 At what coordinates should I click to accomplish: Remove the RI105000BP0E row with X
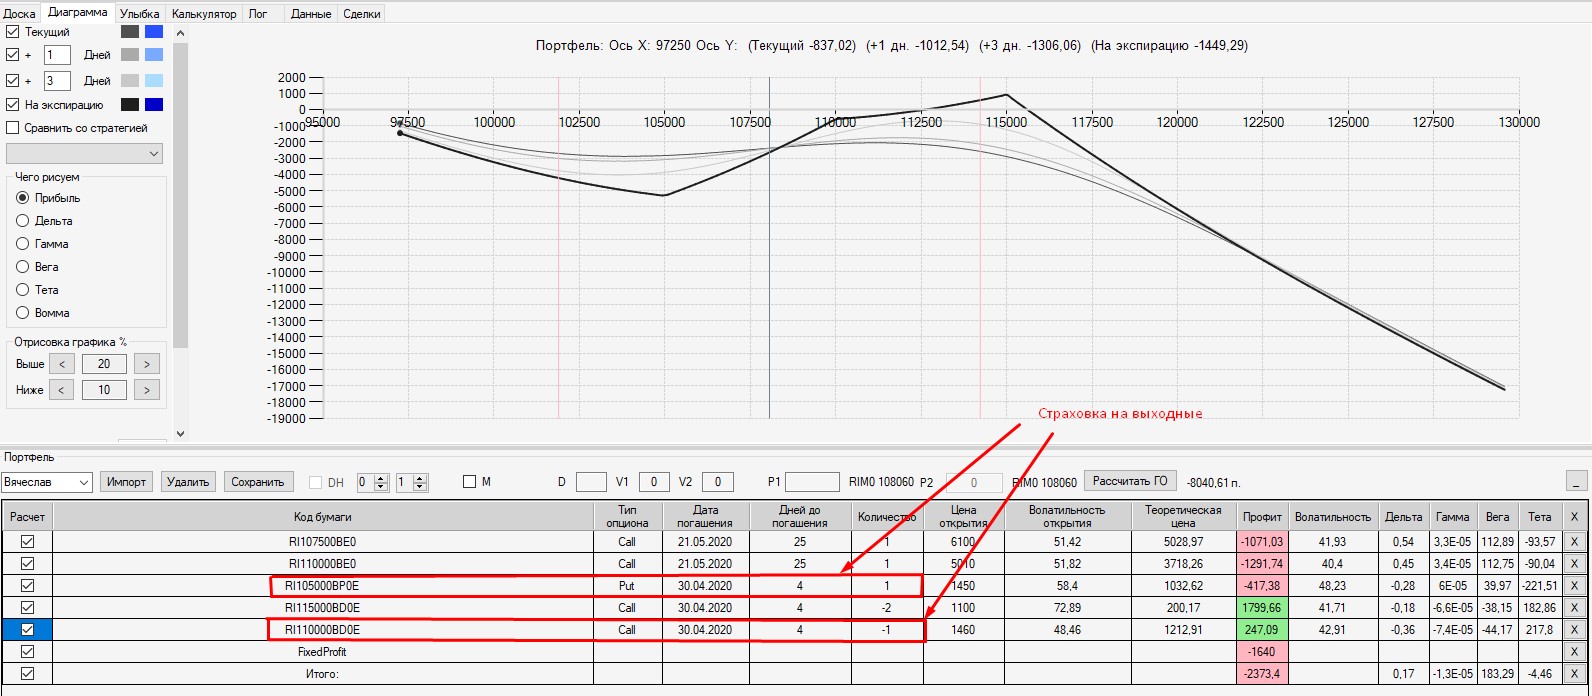[x=1574, y=586]
